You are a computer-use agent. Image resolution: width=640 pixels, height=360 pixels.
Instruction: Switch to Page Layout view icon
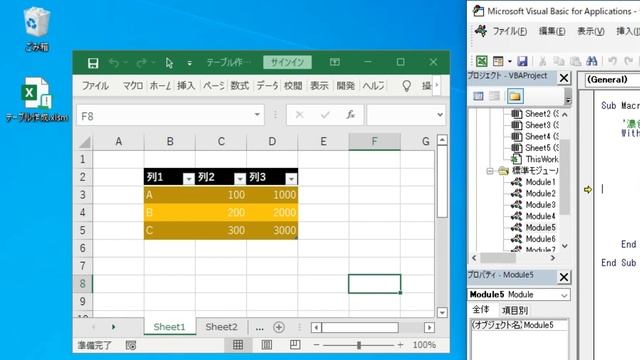point(267,345)
